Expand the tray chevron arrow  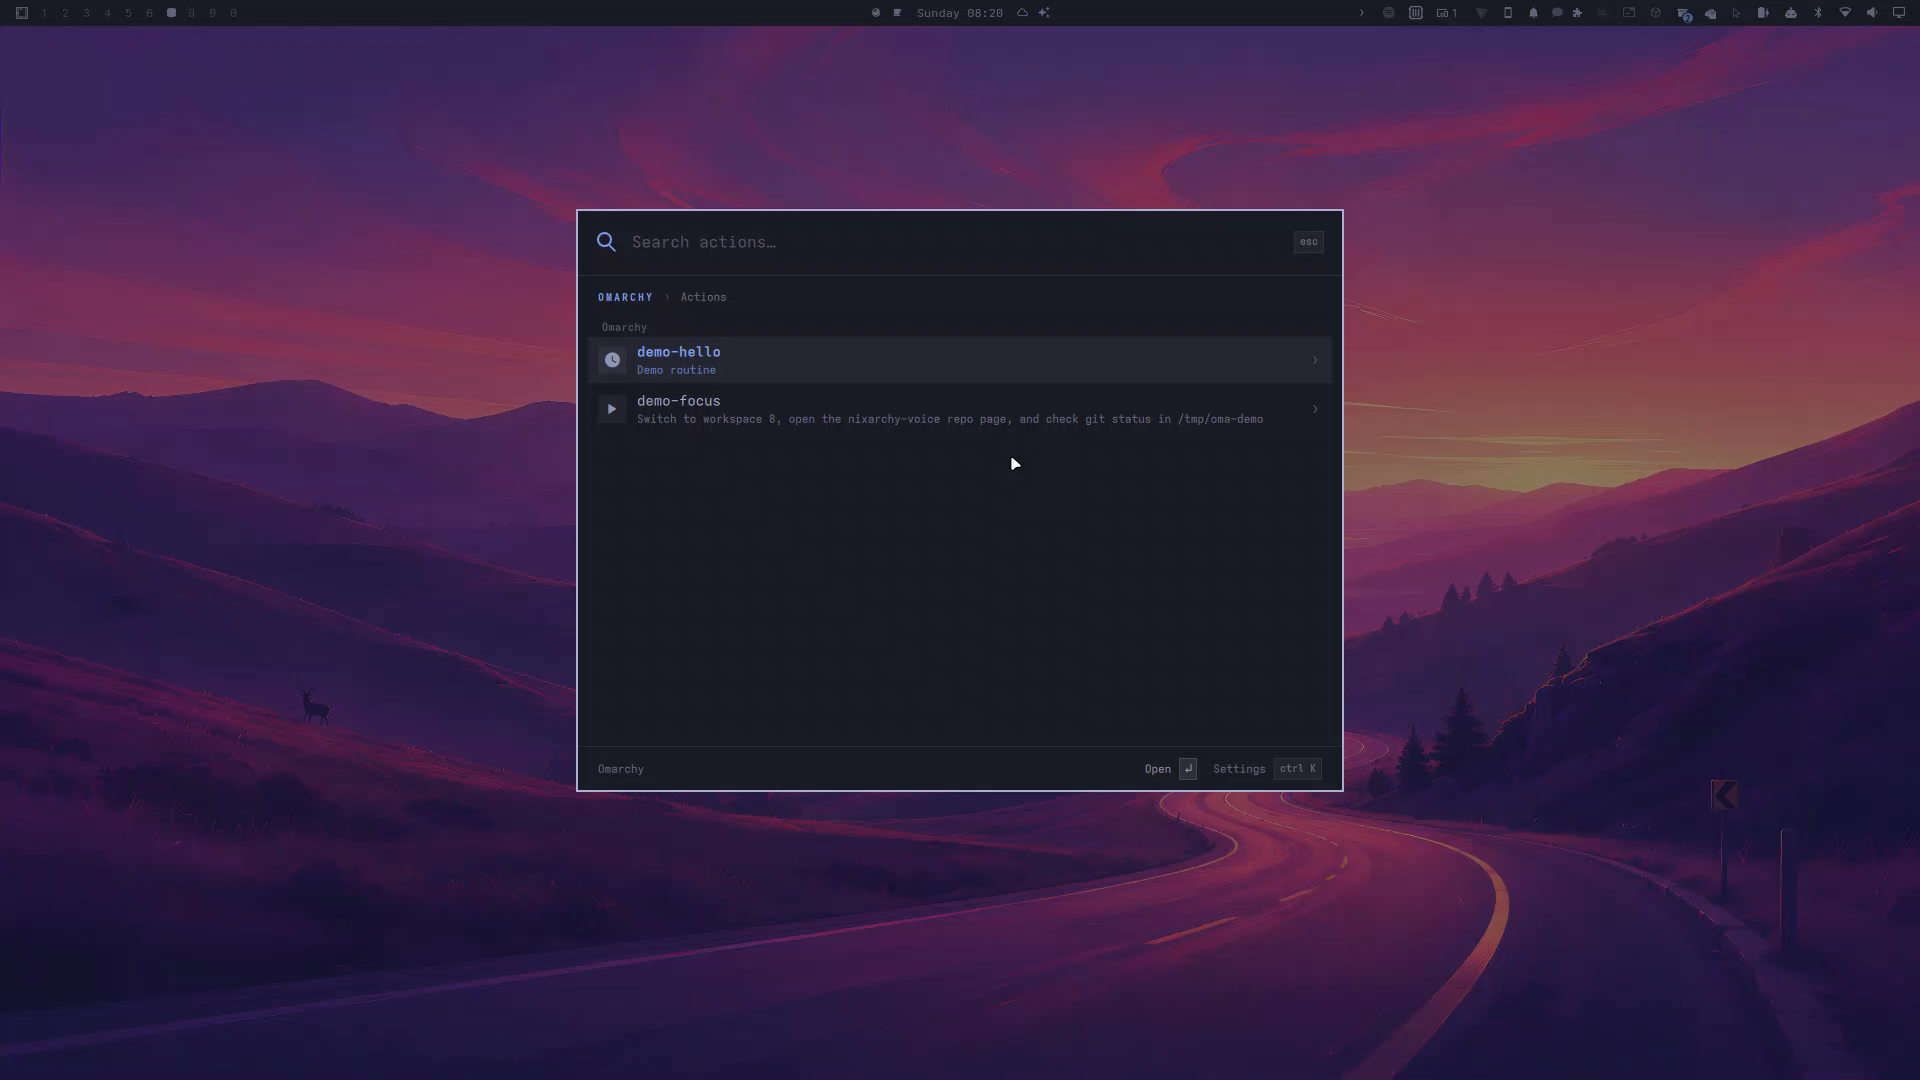coord(1361,13)
